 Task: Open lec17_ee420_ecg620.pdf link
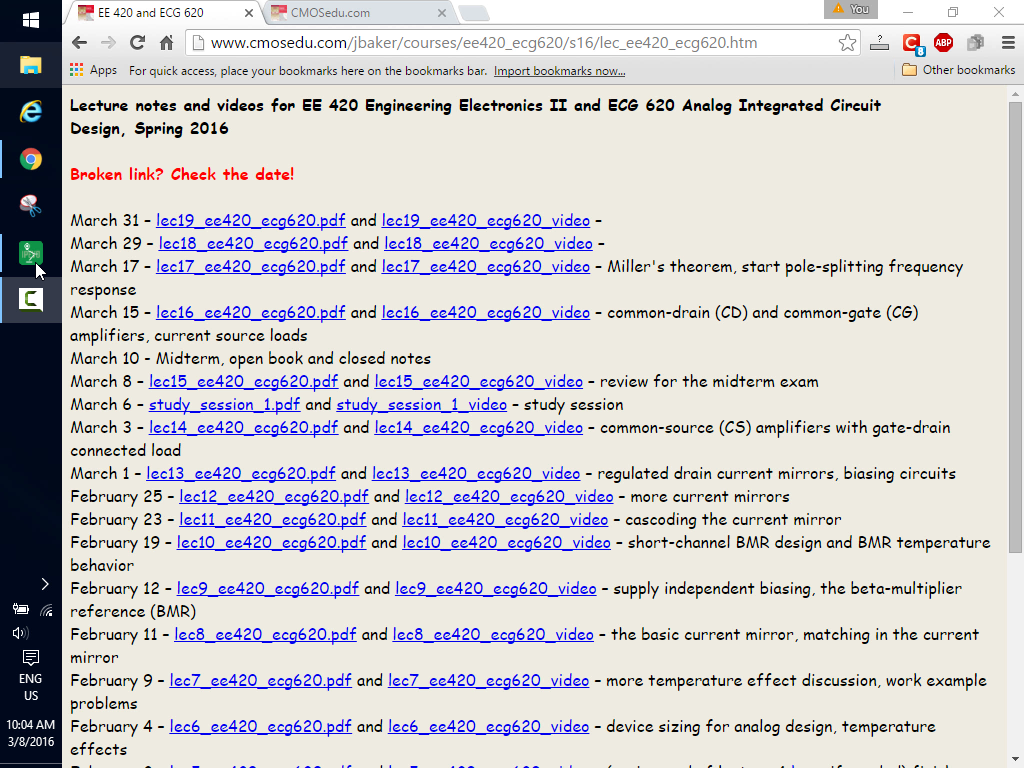click(x=251, y=266)
